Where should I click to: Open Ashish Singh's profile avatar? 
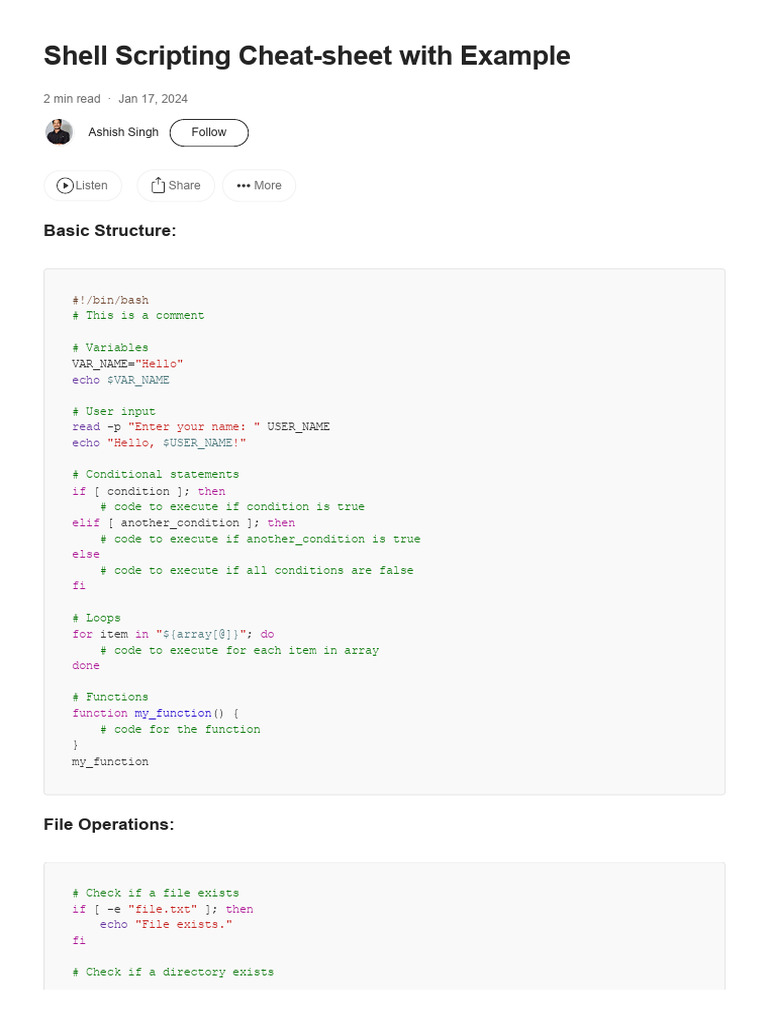pos(59,132)
